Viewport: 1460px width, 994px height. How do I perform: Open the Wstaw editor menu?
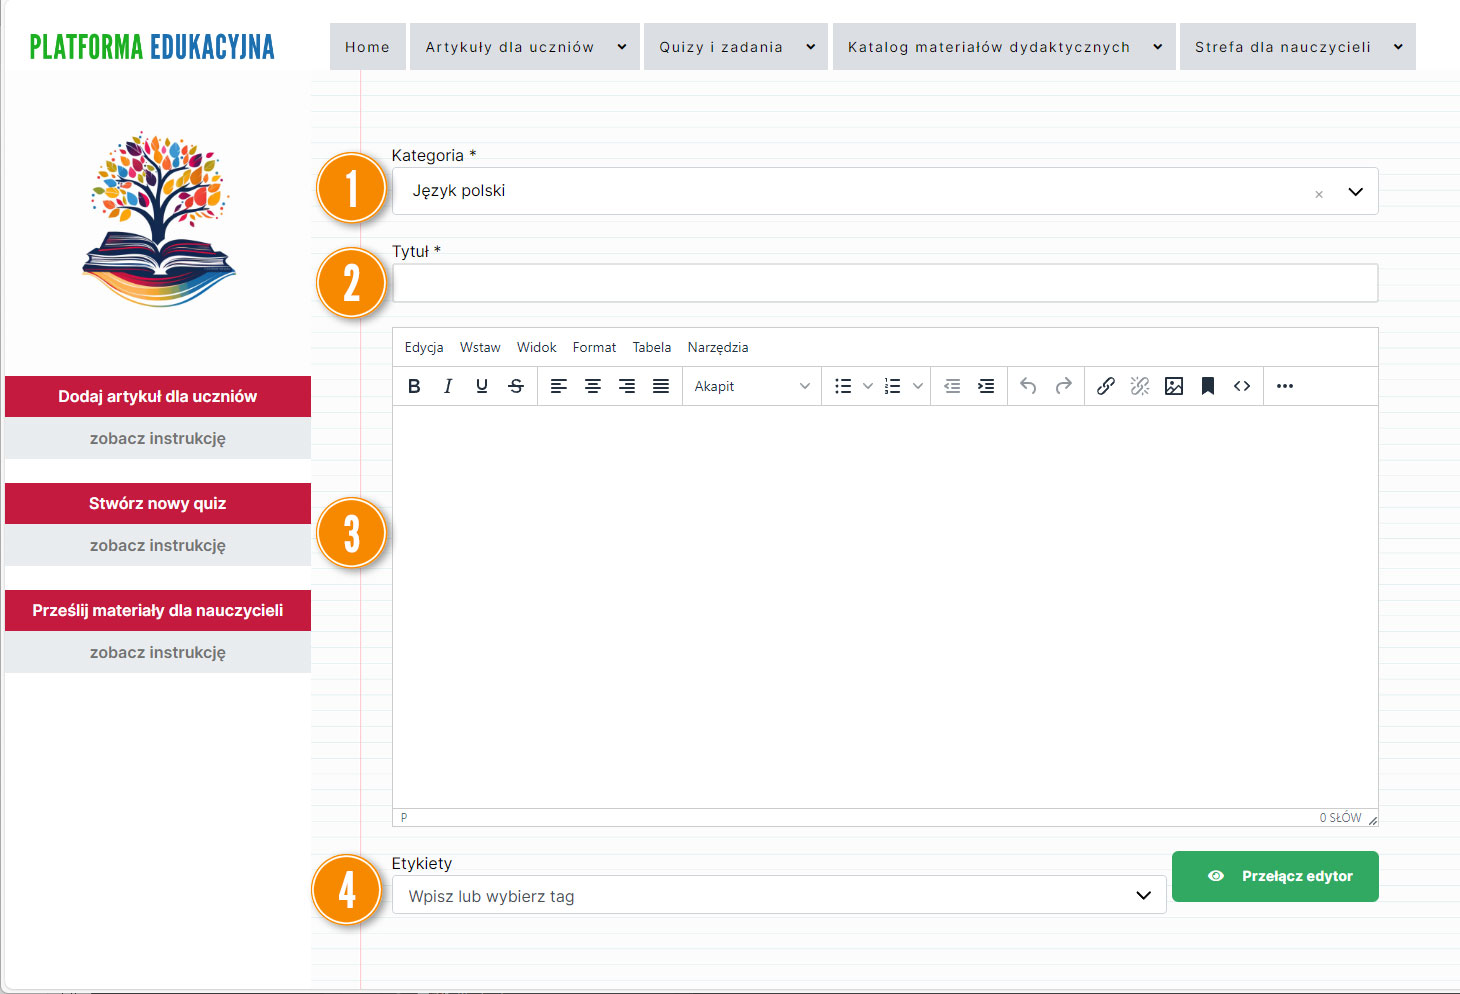coord(480,347)
